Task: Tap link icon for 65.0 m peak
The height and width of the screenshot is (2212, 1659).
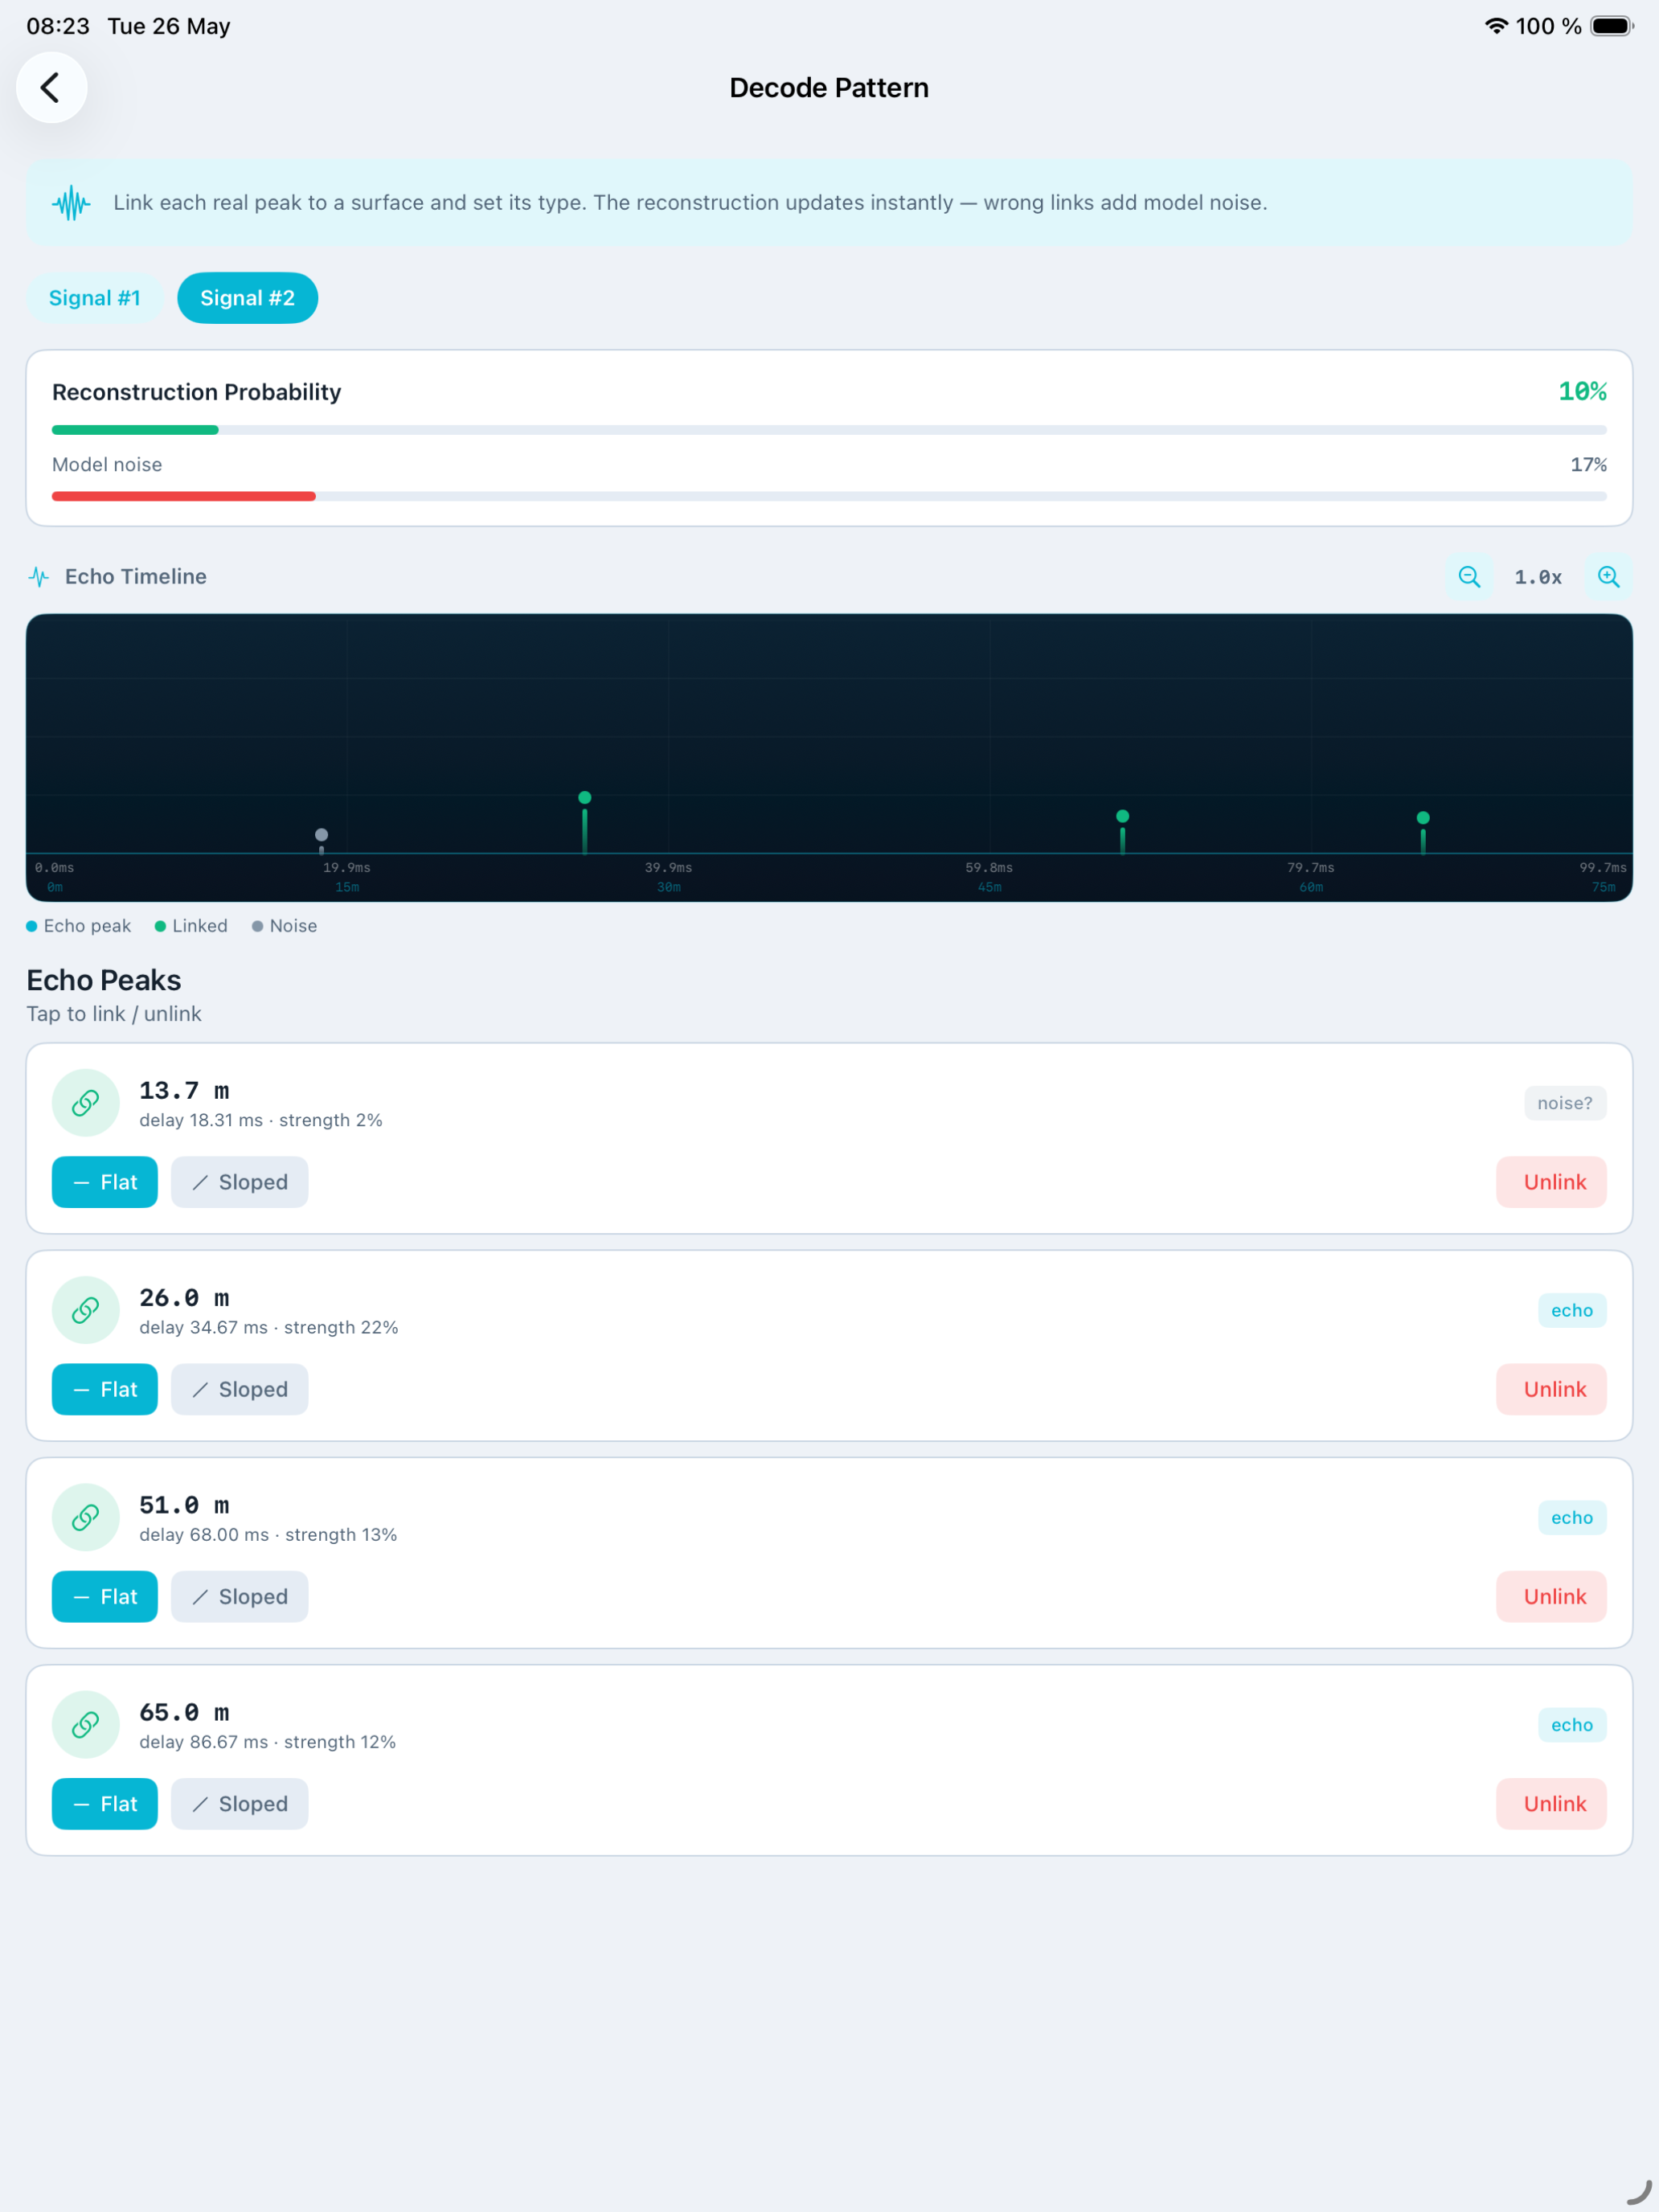Action: [x=86, y=1725]
